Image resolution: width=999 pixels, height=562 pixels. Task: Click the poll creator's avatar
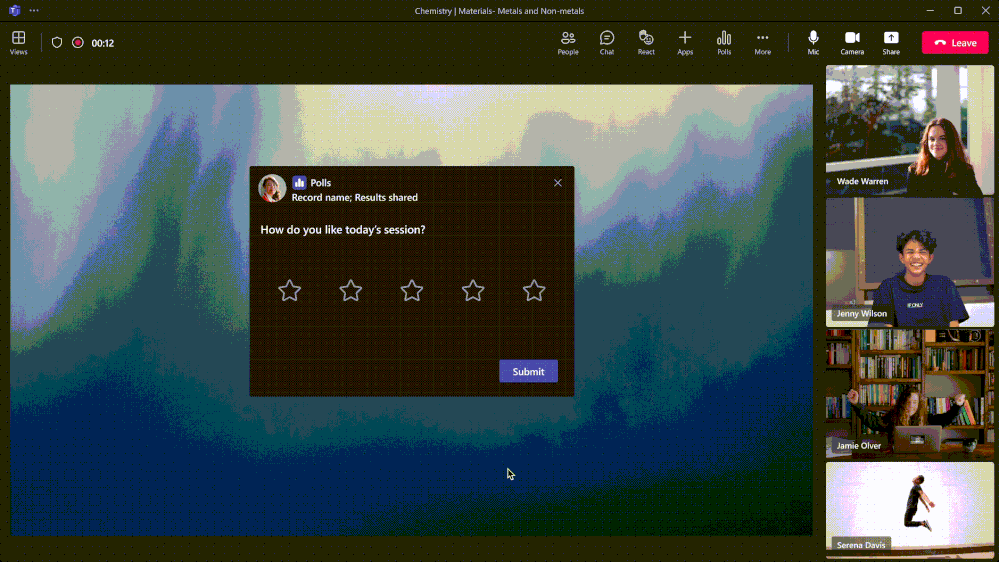tap(272, 189)
